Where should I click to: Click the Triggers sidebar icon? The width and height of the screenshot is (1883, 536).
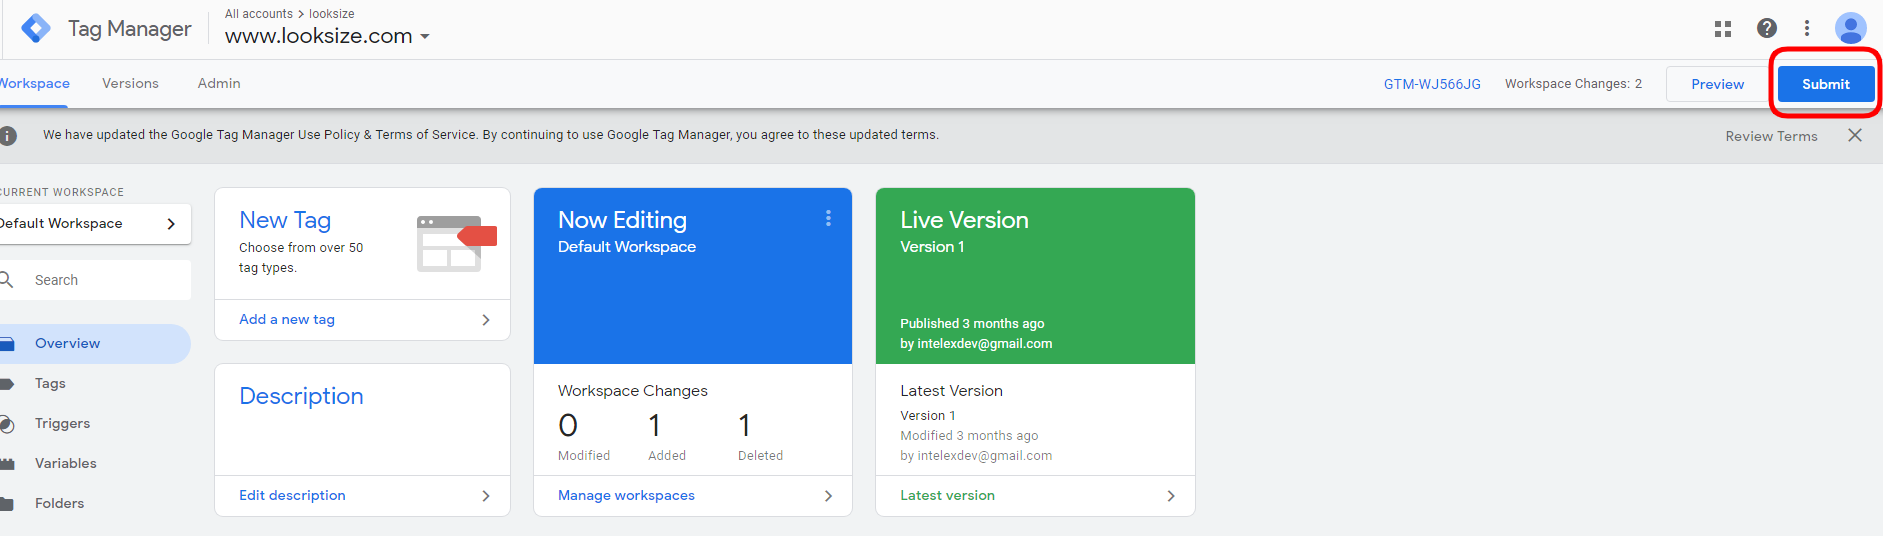pyautogui.click(x=7, y=424)
